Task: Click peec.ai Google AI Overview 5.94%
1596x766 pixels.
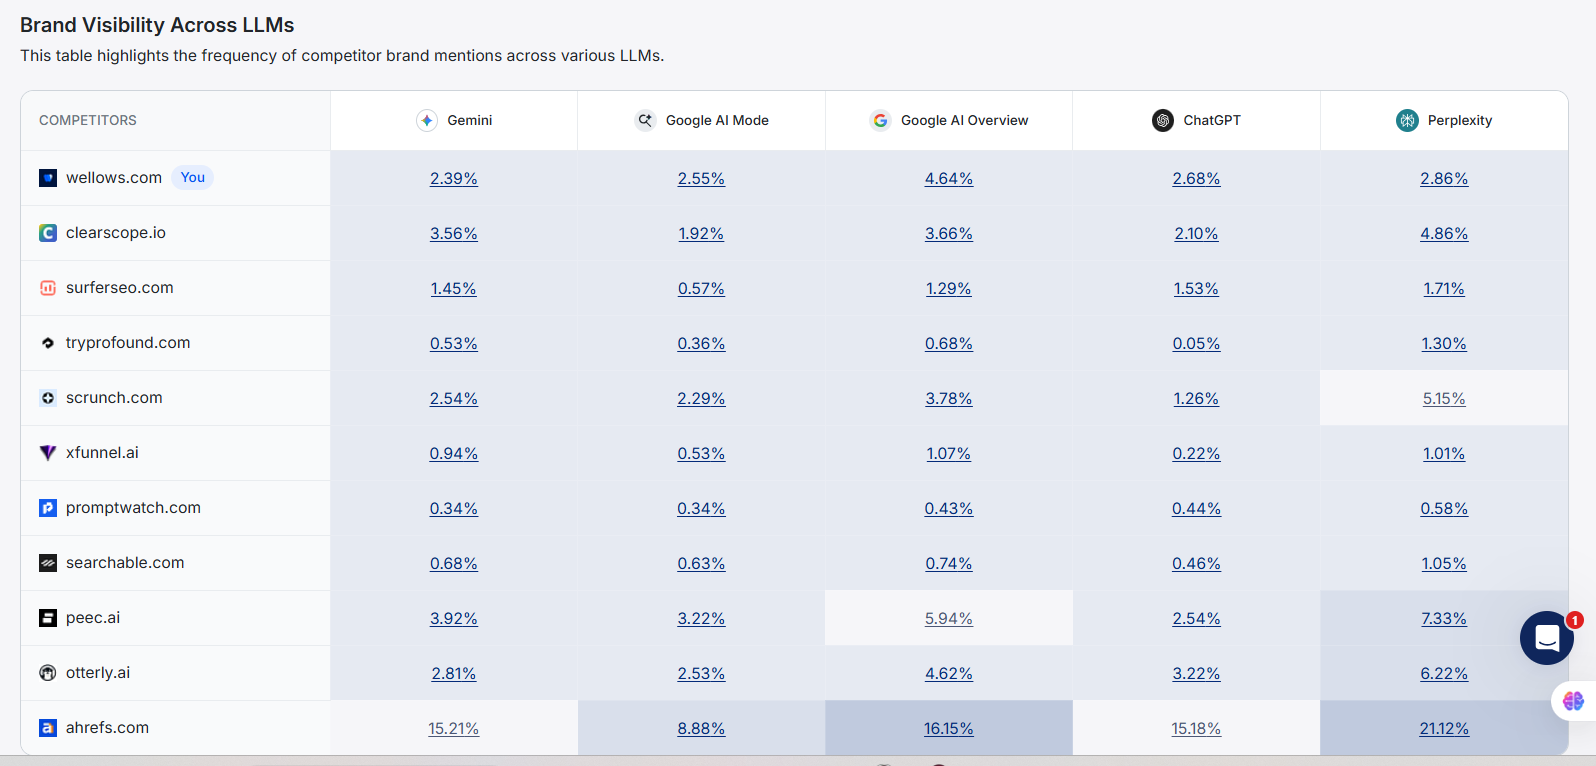Action: (x=949, y=619)
